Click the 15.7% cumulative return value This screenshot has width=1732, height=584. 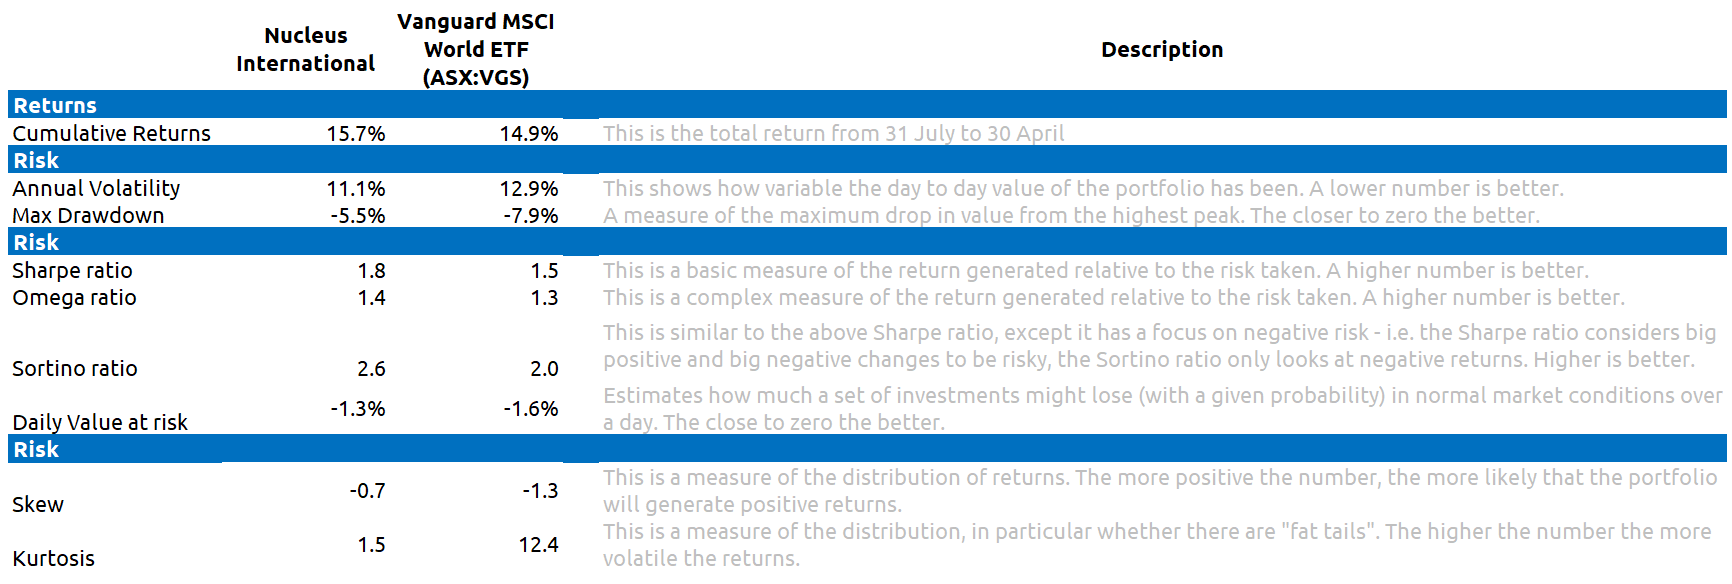[356, 133]
